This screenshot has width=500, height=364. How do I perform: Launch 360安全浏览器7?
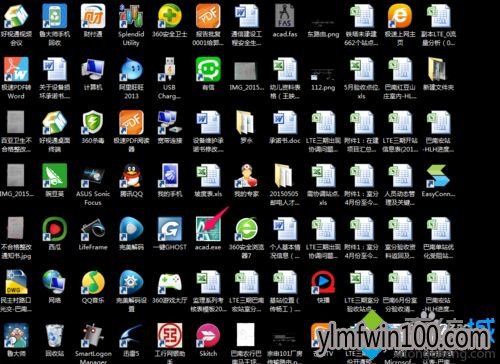point(246,238)
